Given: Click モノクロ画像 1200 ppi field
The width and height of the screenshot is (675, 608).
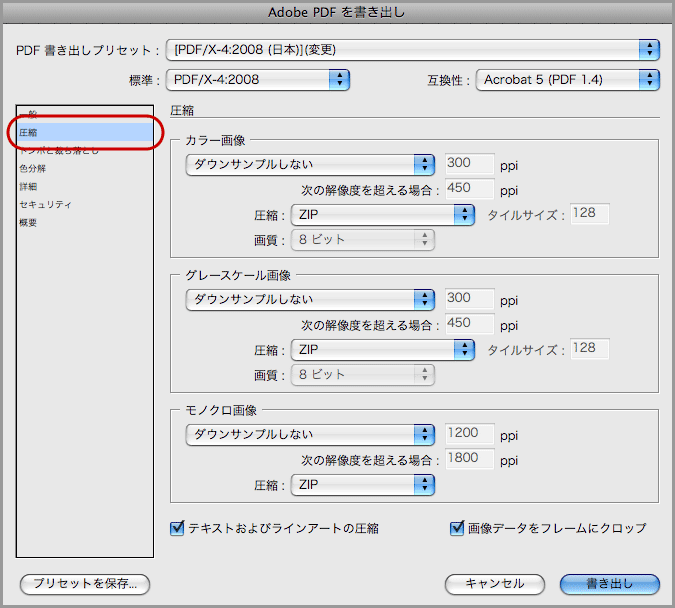Looking at the screenshot, I should [469, 433].
